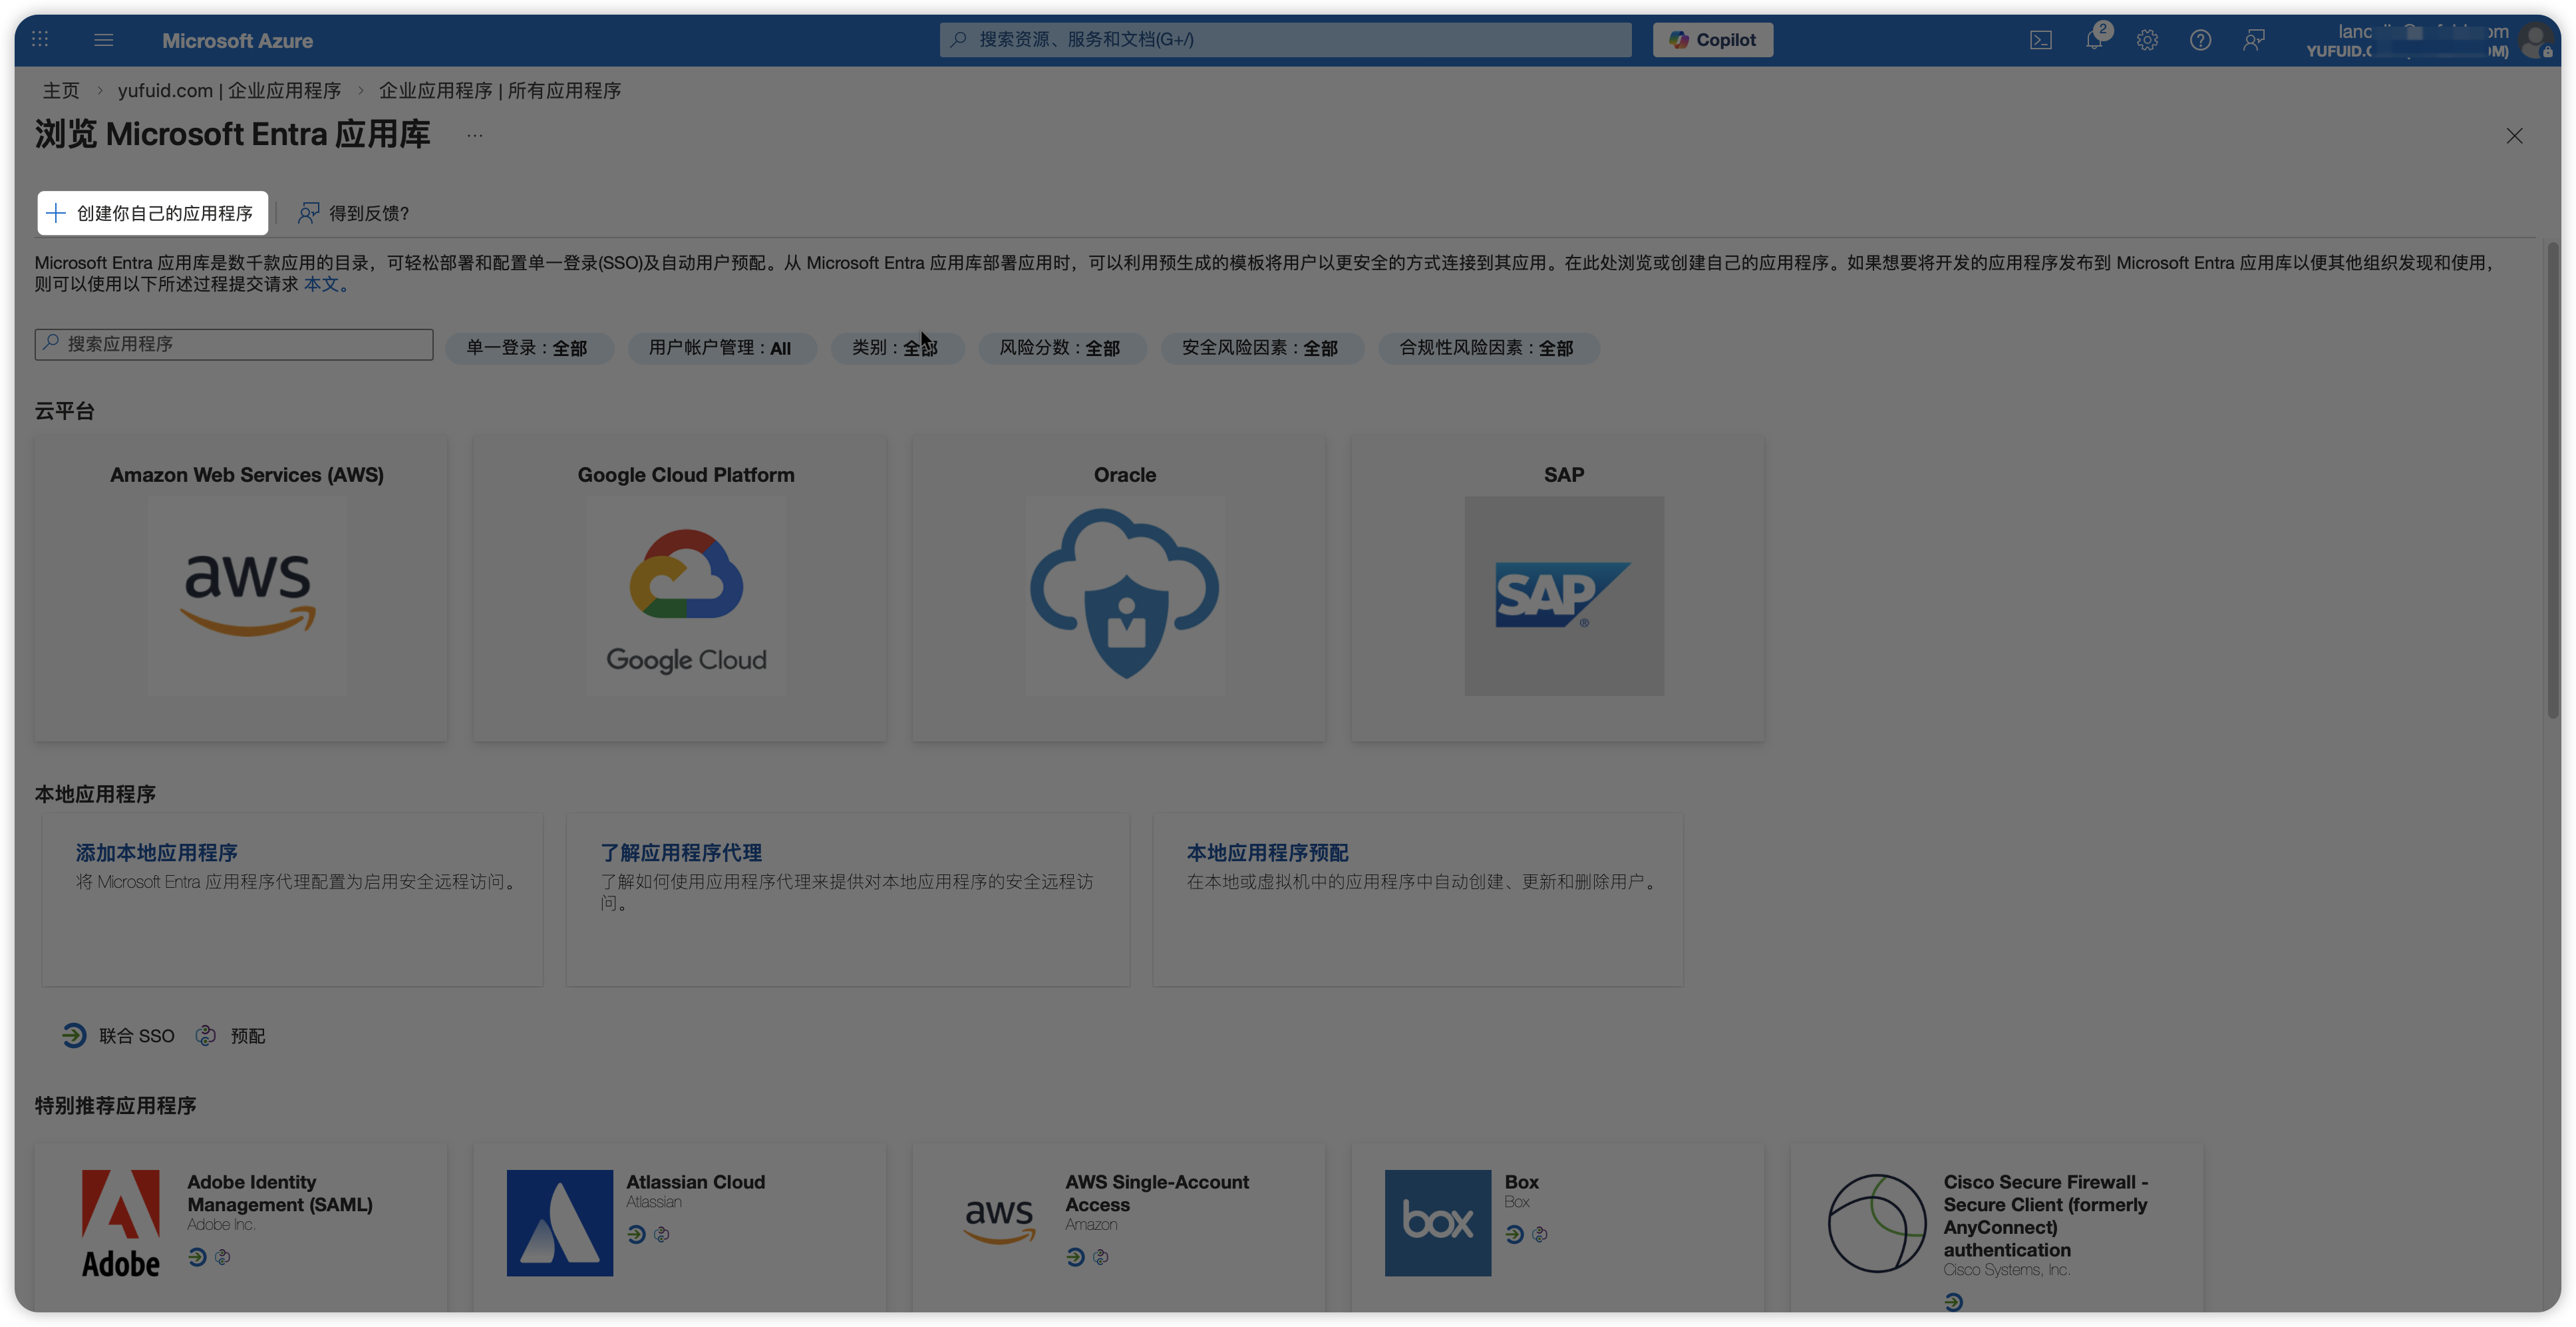Open the 合规性风险因素 filter

tap(1487, 348)
